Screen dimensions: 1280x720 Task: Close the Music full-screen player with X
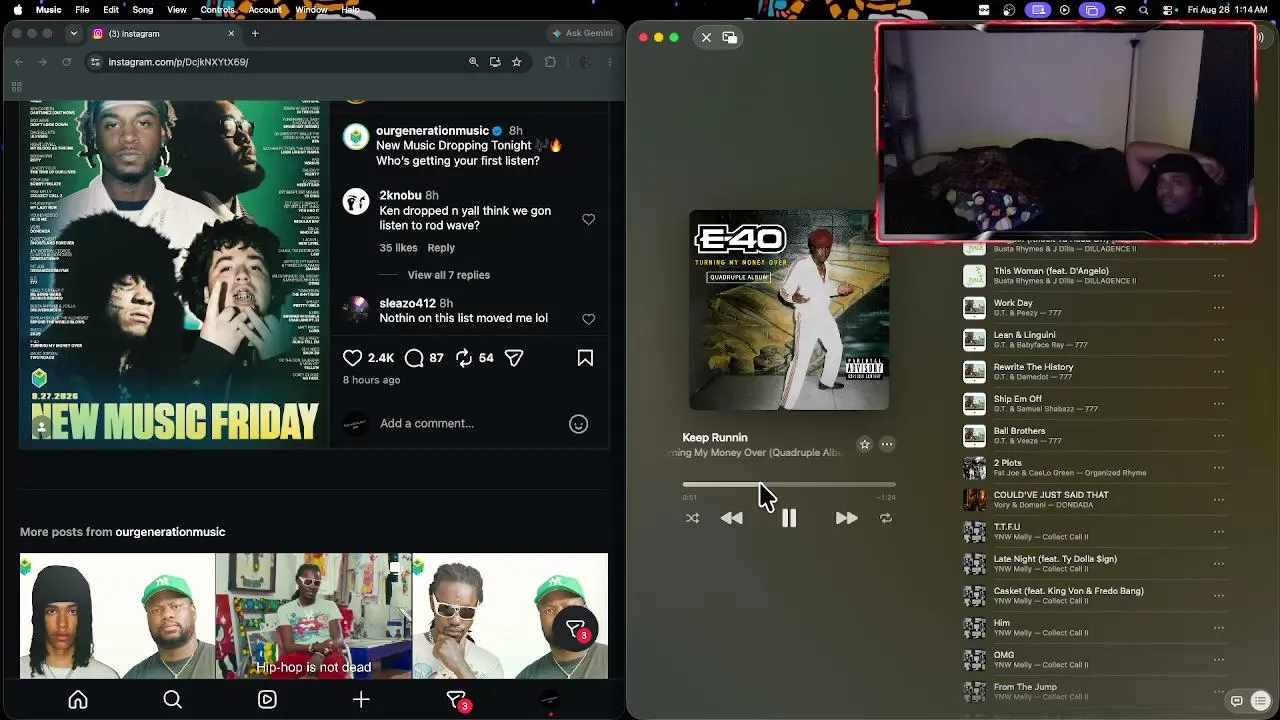tap(706, 37)
